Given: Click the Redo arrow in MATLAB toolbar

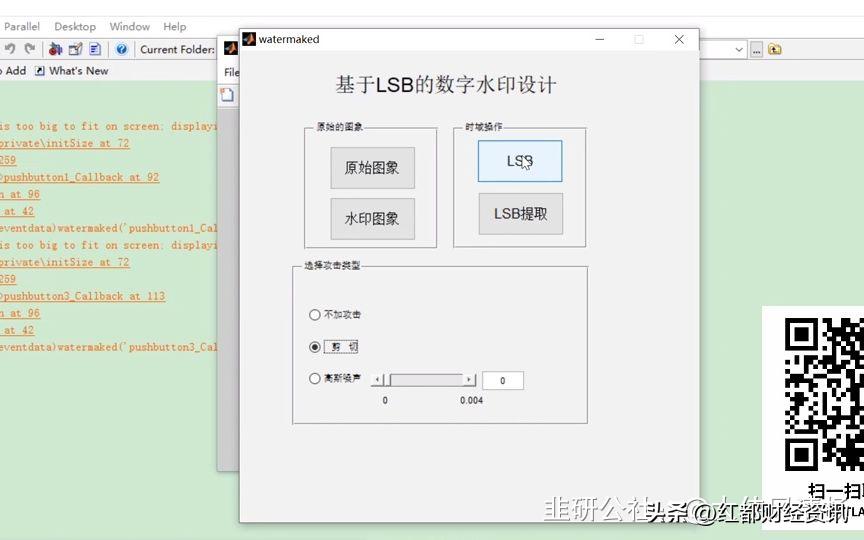Looking at the screenshot, I should click(30, 49).
